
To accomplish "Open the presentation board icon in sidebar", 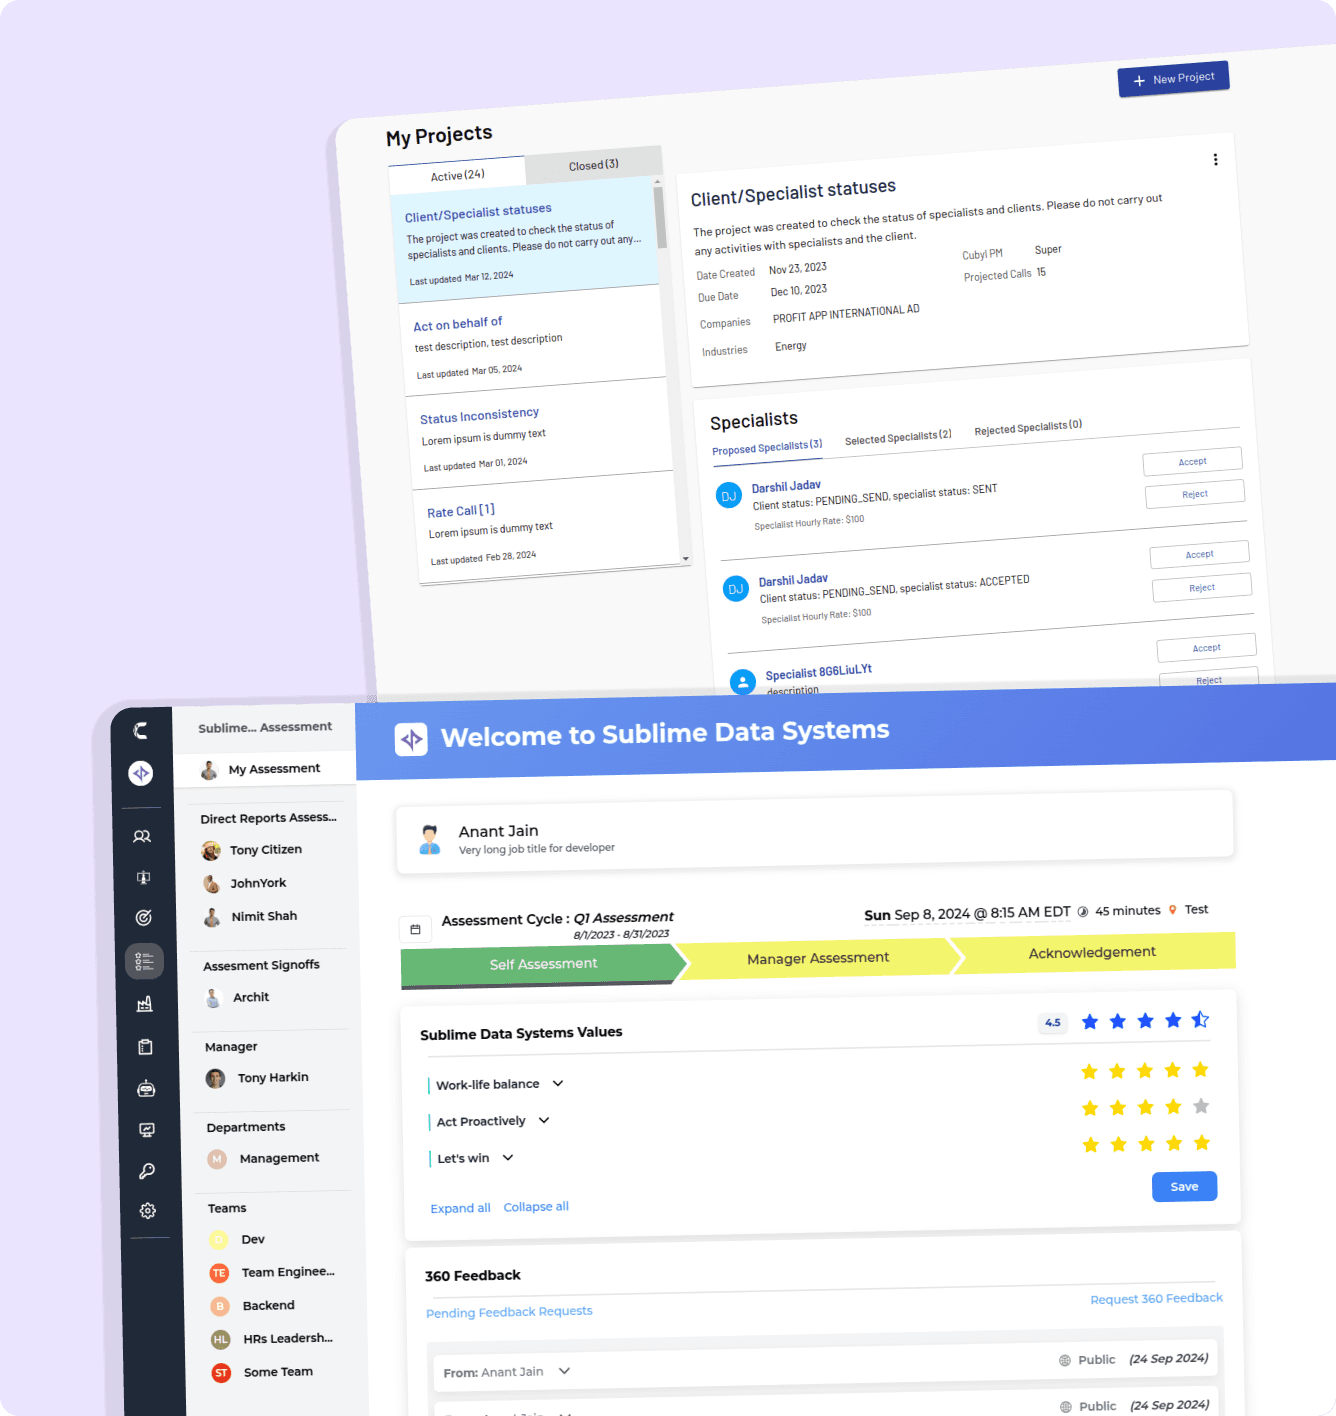I will click(x=143, y=877).
